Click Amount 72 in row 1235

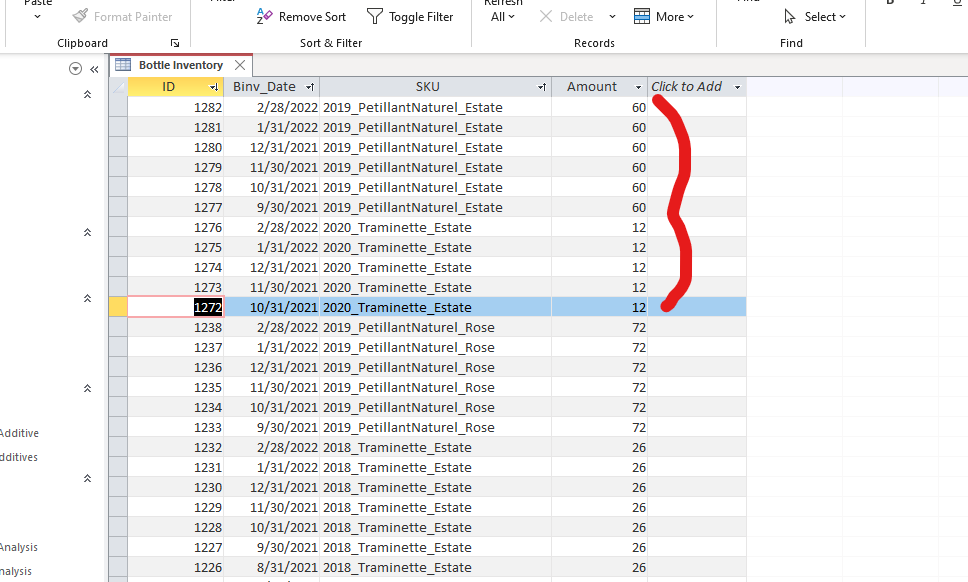[x=599, y=388]
